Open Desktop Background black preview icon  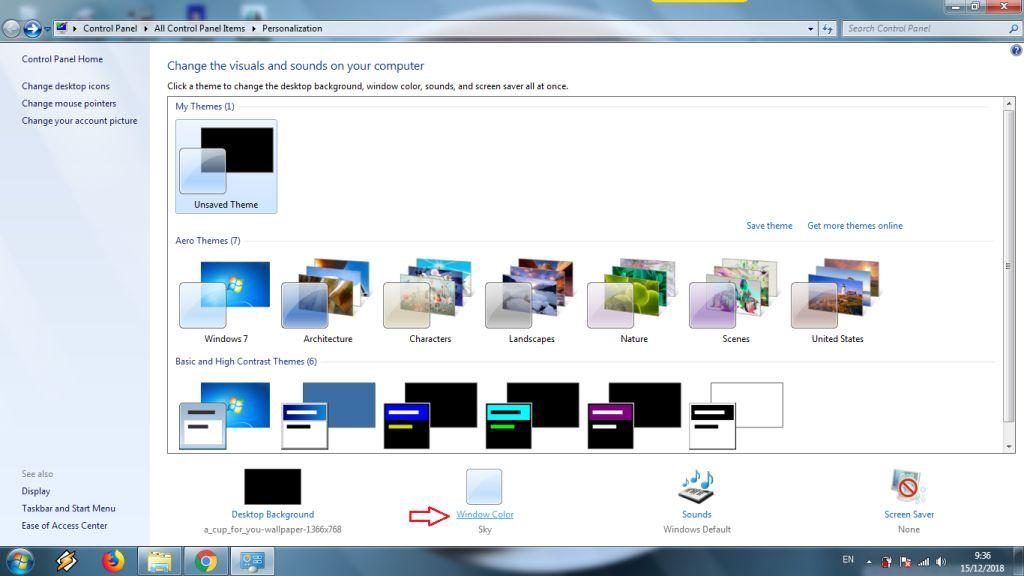pos(272,487)
